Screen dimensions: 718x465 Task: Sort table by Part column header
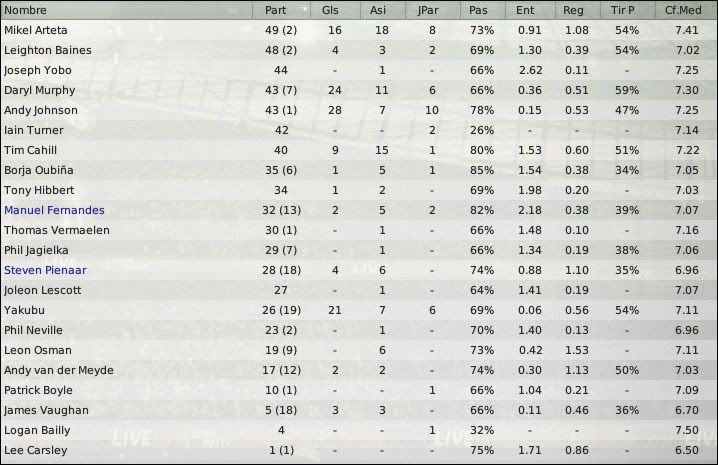point(281,10)
